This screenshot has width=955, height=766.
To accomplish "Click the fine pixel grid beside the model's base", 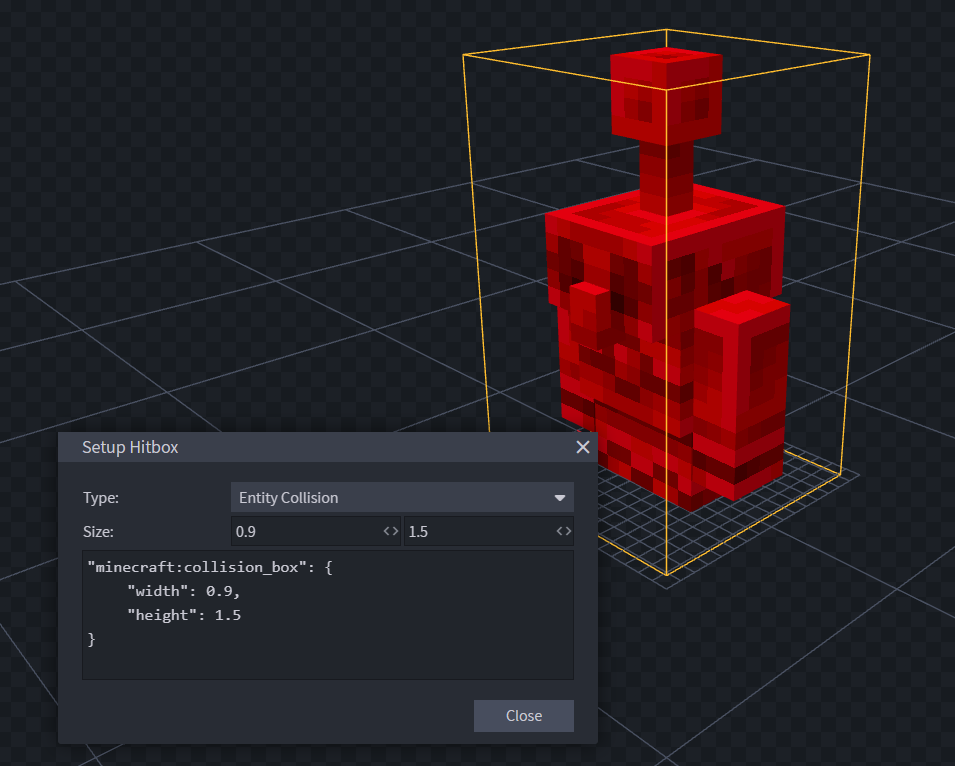I will coord(810,470).
